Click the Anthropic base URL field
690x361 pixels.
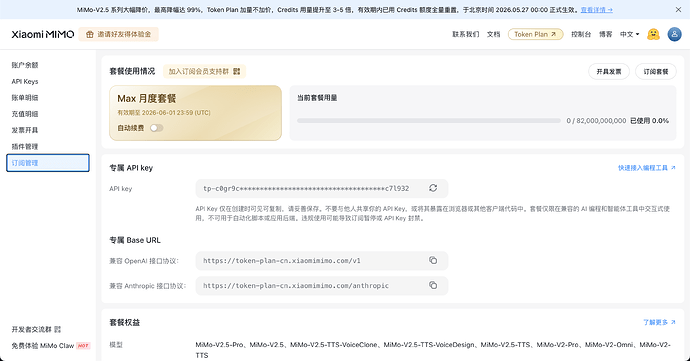pos(322,286)
